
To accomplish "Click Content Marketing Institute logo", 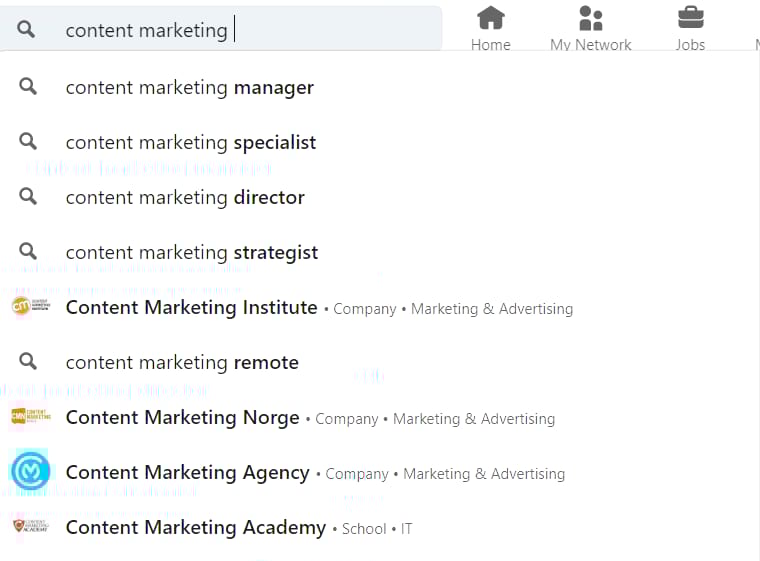I will (31, 306).
